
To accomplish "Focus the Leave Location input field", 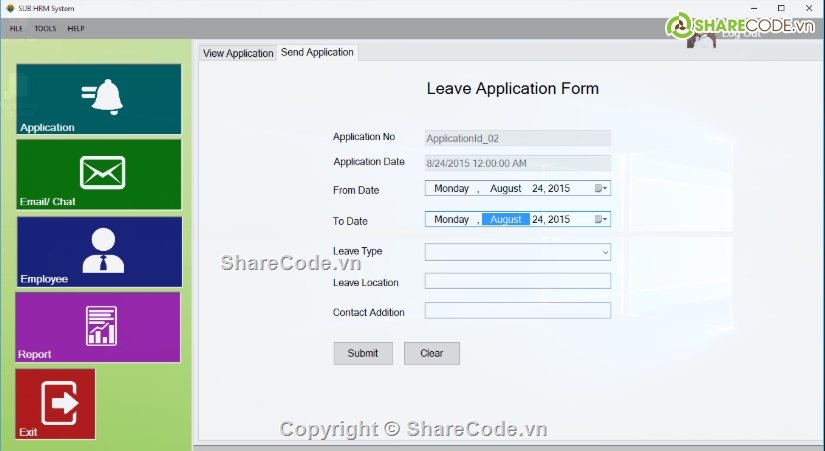I will pos(518,280).
